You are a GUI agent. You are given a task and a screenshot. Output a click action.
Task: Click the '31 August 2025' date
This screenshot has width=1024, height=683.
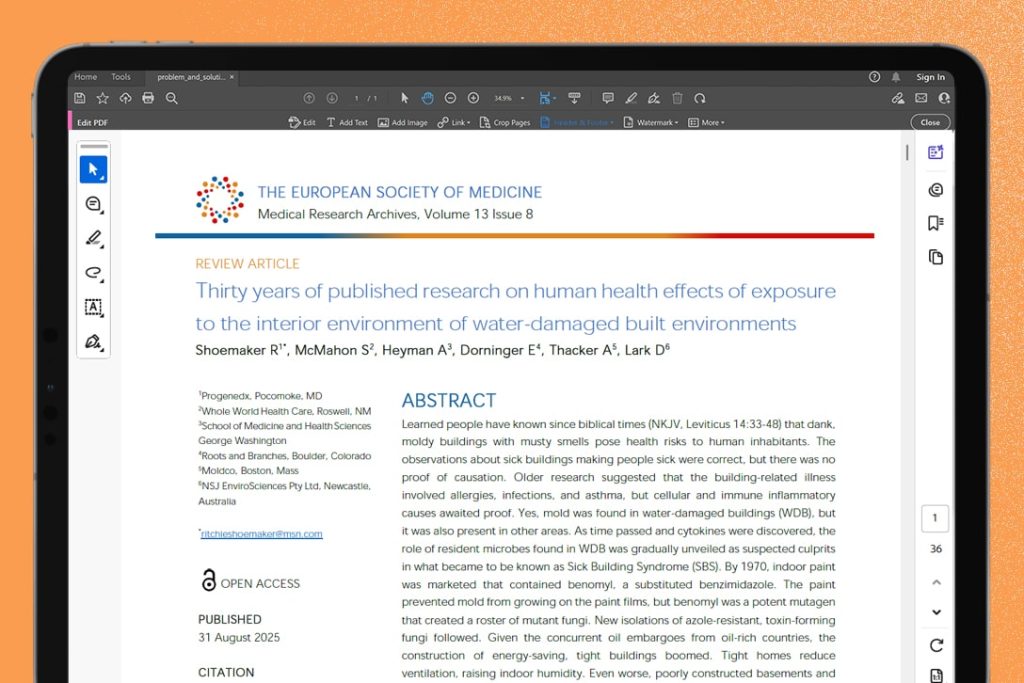coord(239,637)
